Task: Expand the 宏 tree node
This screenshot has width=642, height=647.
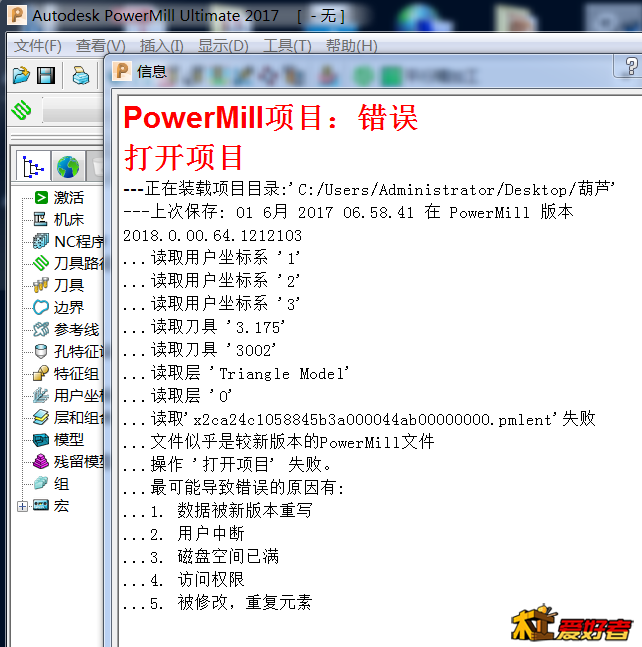Action: (22, 506)
